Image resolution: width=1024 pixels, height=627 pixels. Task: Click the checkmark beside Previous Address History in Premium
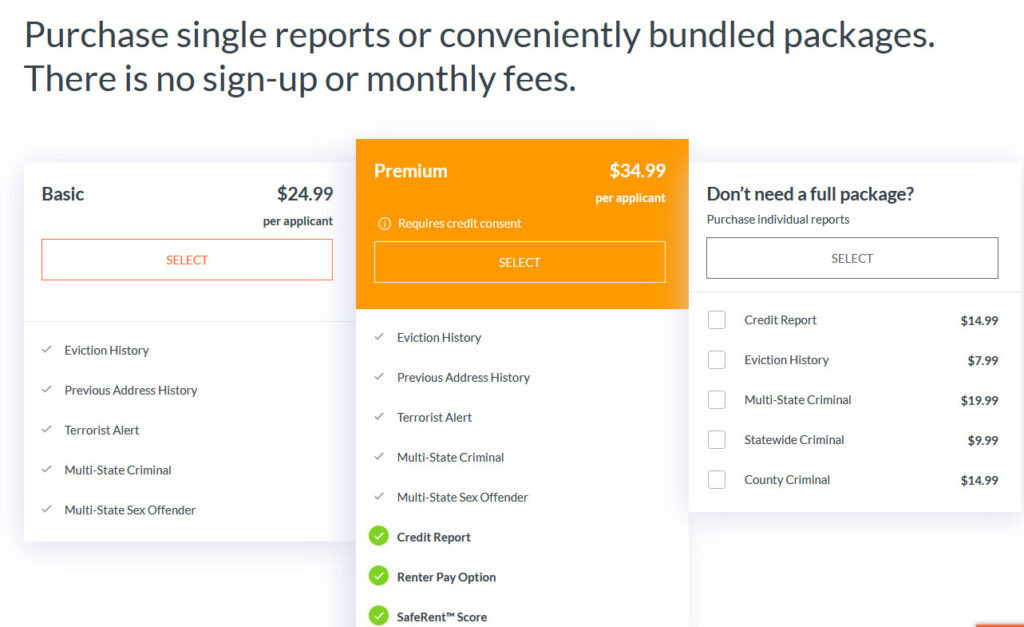click(380, 377)
